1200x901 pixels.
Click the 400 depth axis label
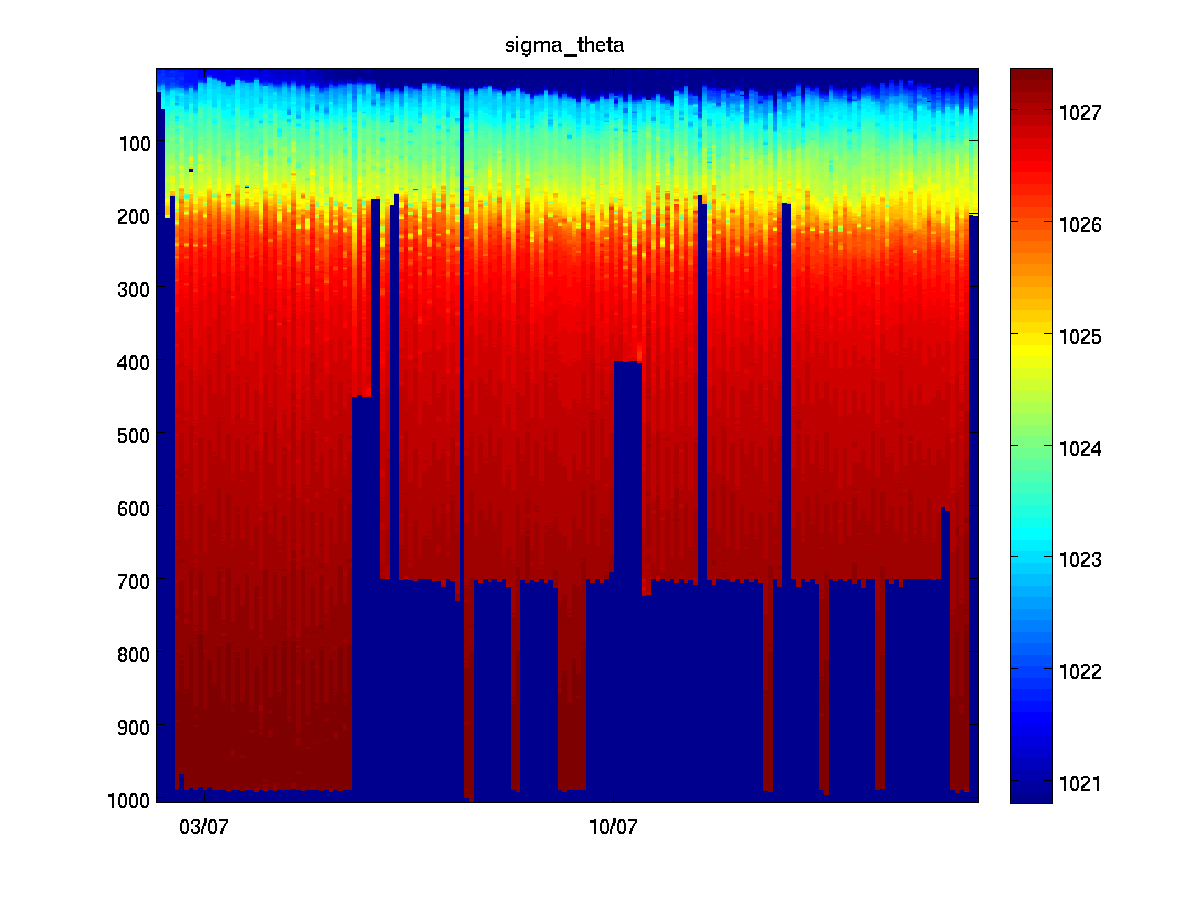[134, 362]
